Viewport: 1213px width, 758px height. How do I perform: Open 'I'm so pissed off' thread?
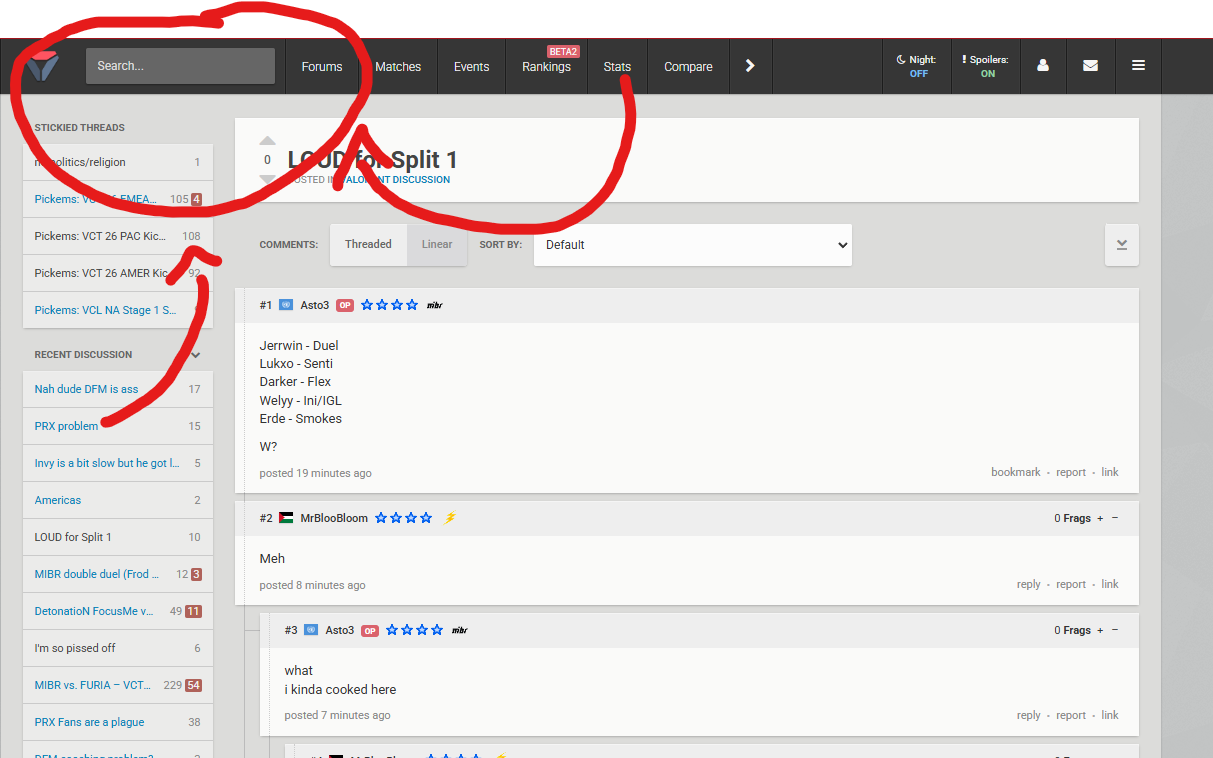click(118, 648)
